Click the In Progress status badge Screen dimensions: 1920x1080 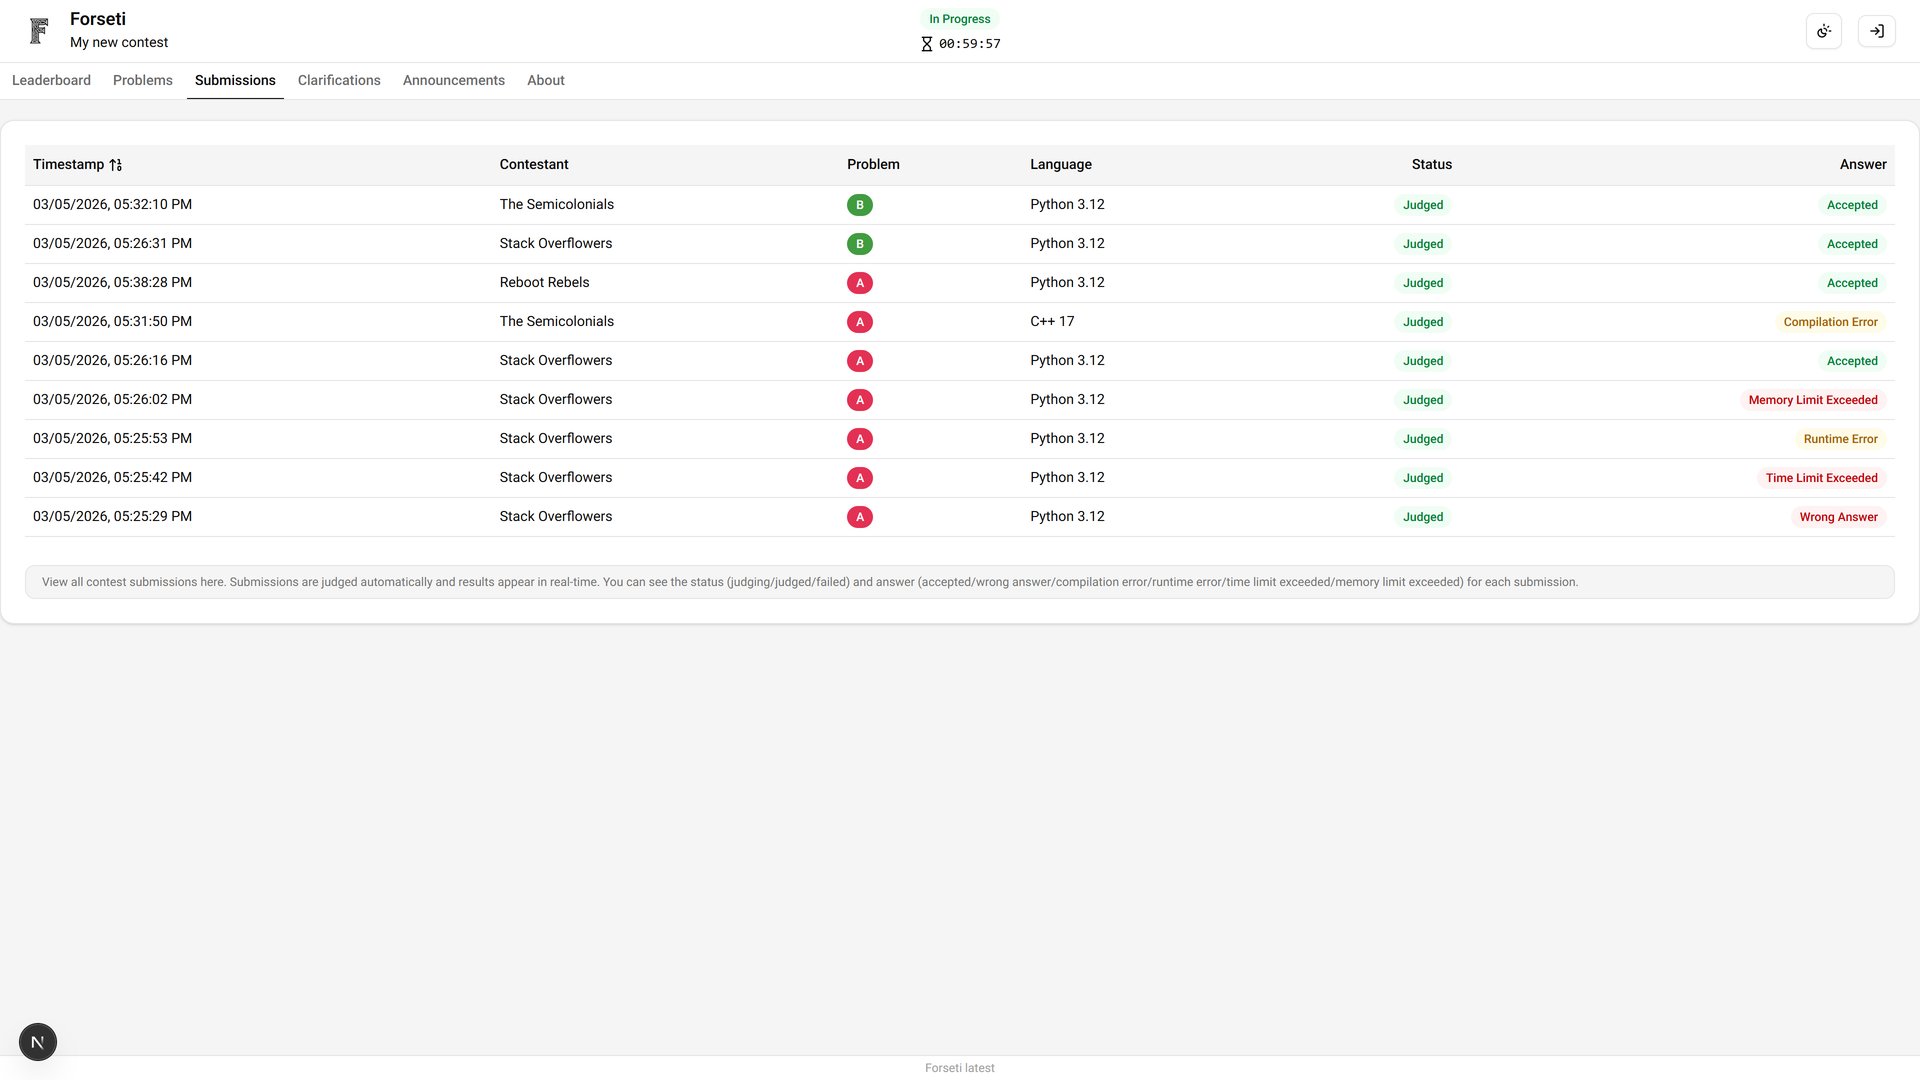959,19
